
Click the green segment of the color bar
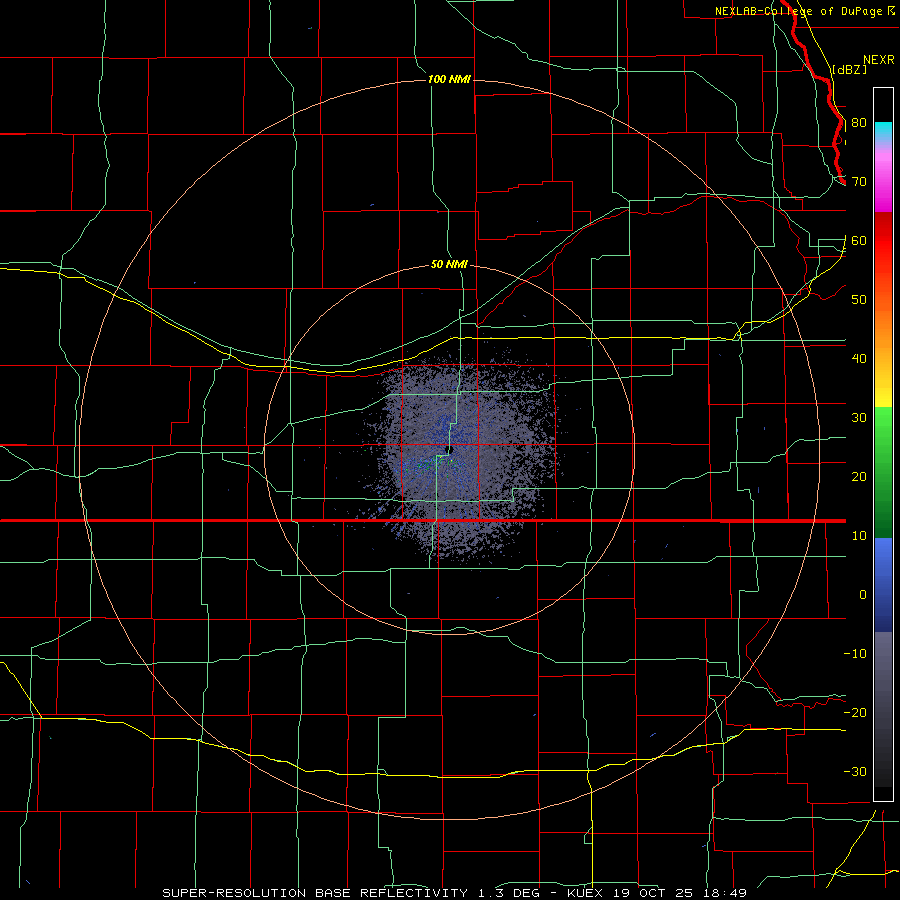tap(883, 471)
